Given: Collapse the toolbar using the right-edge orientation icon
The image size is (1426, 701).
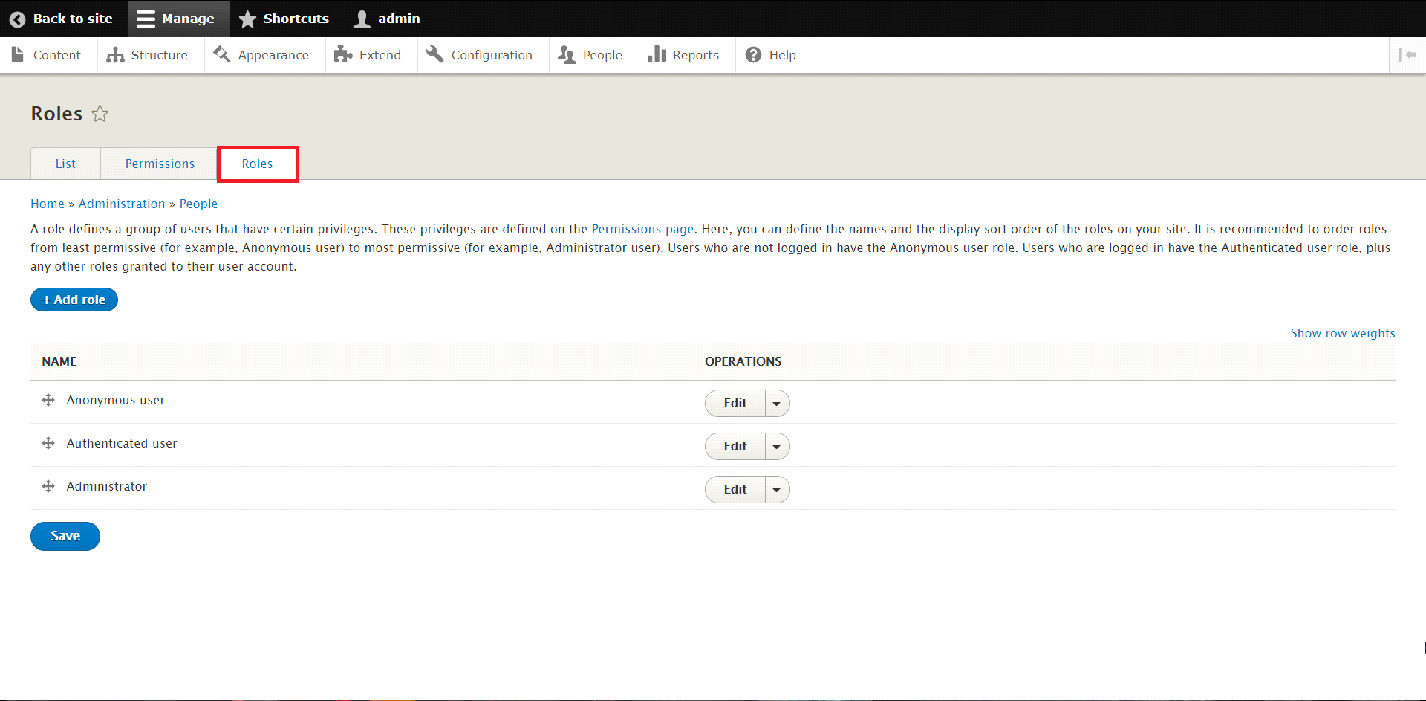Looking at the screenshot, I should (1407, 55).
